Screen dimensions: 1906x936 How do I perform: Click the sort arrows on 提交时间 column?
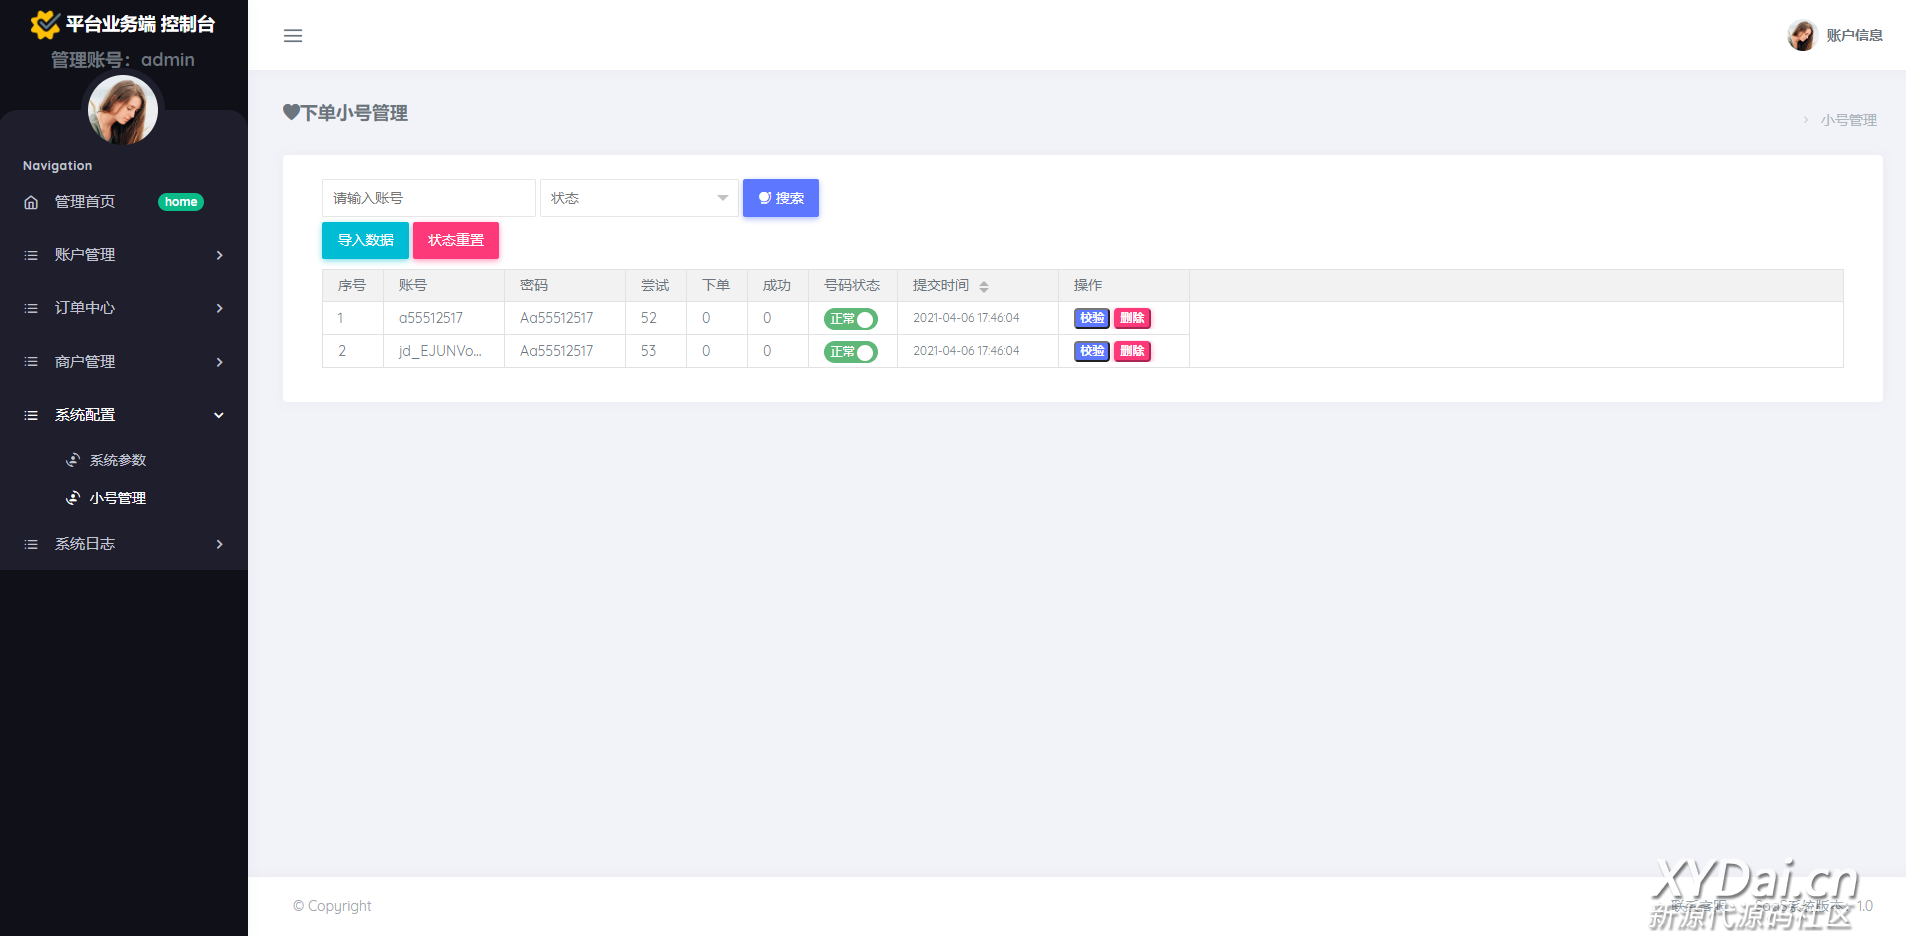coord(984,286)
